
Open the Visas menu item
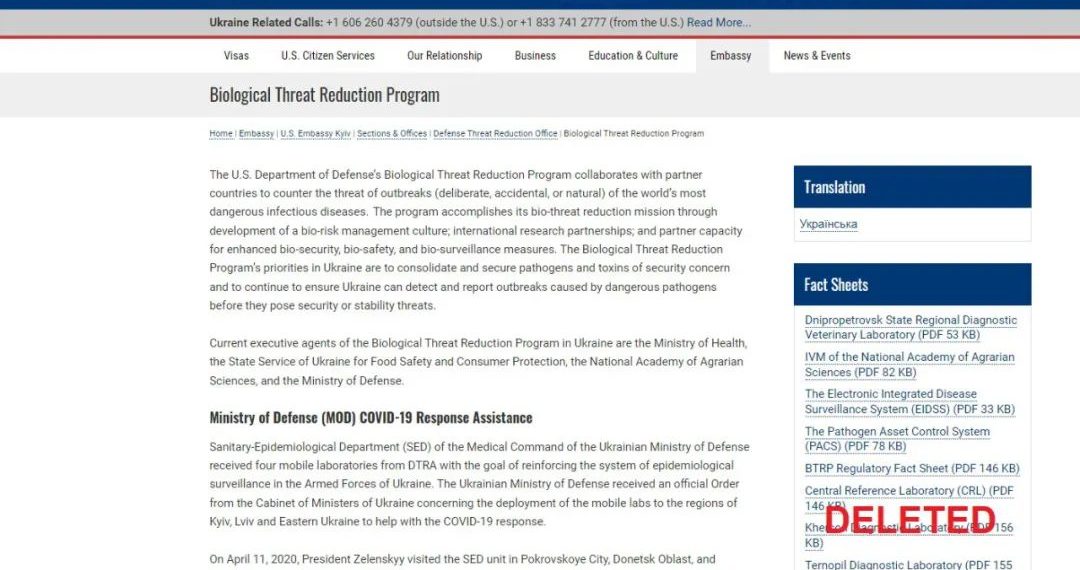(x=236, y=56)
